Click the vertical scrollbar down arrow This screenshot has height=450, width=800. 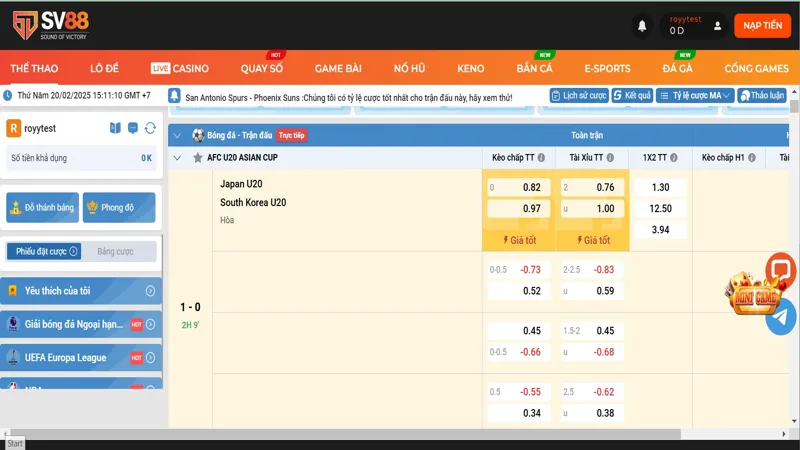point(794,421)
